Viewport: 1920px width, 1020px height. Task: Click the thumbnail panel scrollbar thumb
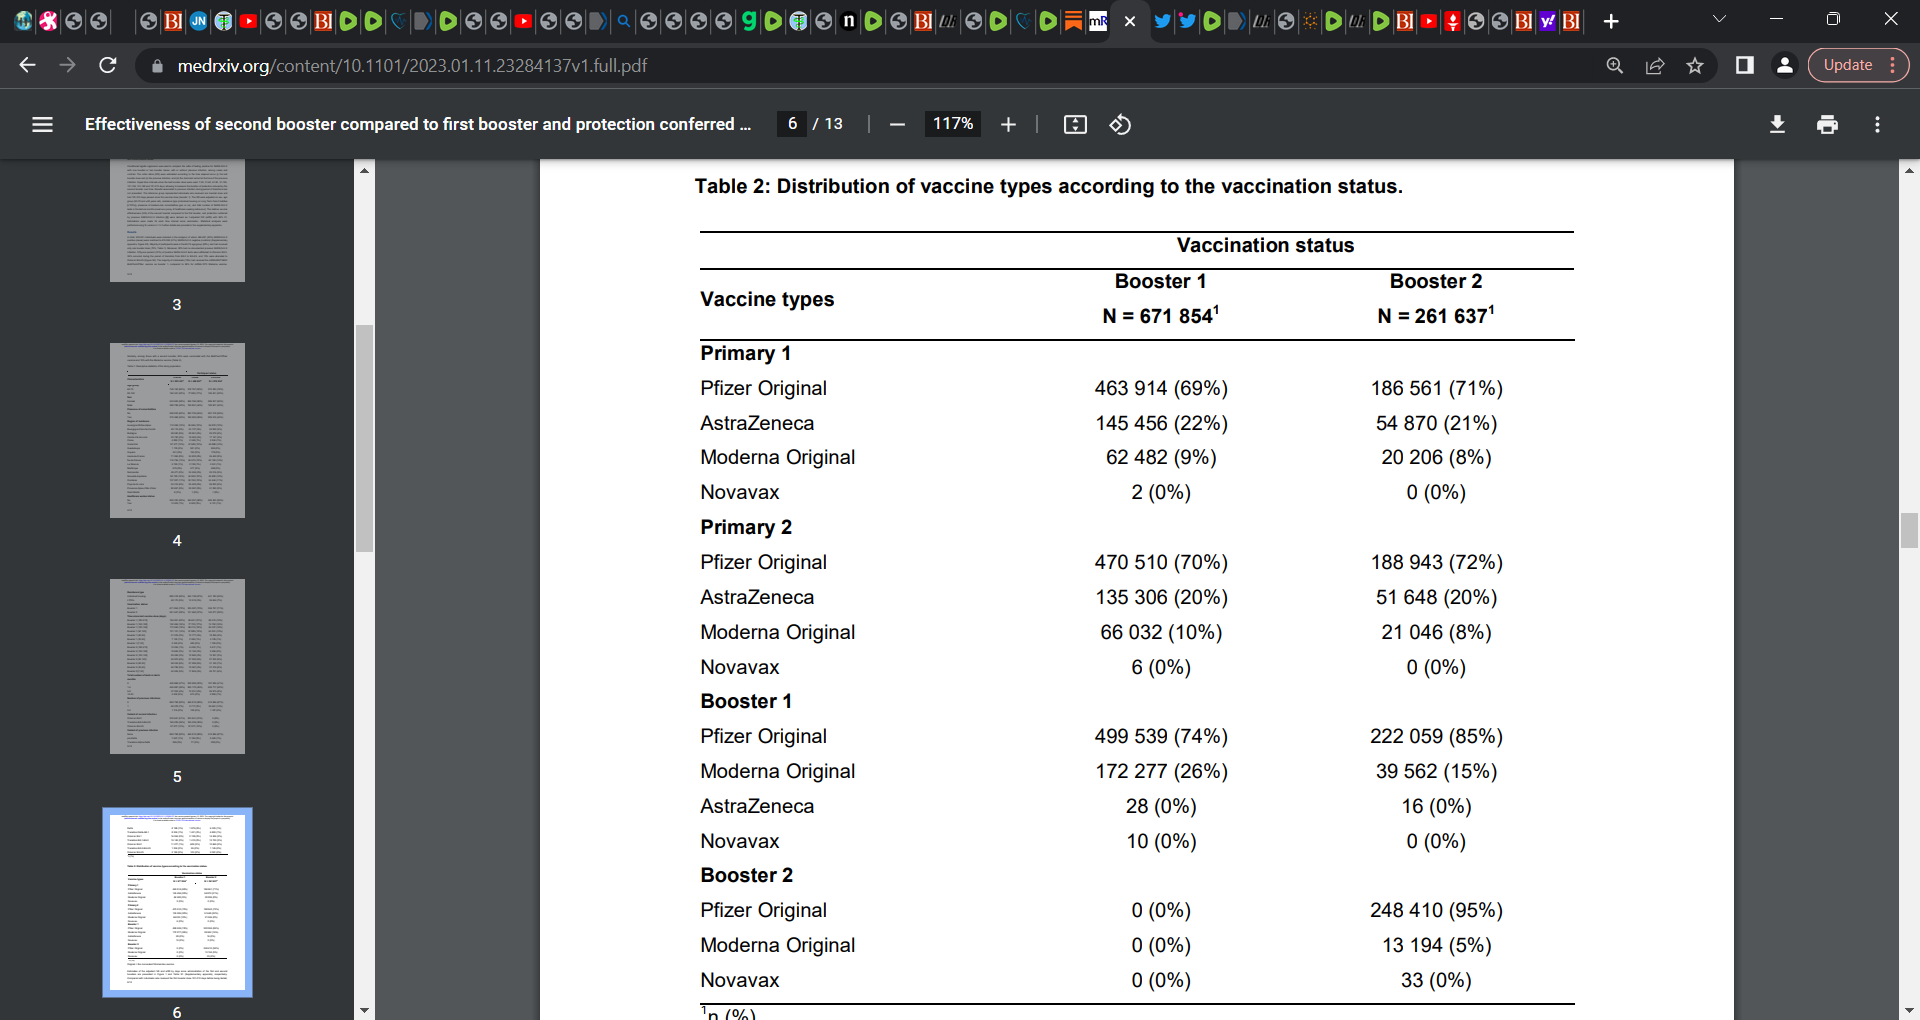click(x=364, y=438)
